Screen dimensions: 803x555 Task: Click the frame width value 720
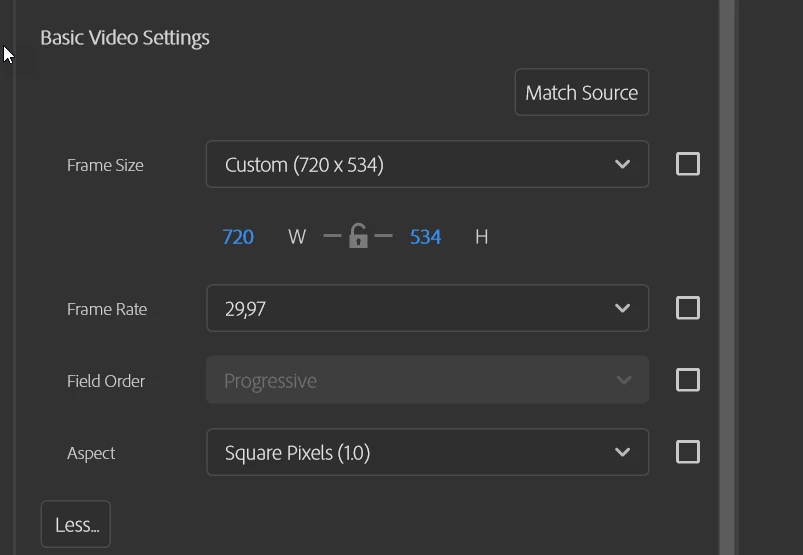(238, 237)
